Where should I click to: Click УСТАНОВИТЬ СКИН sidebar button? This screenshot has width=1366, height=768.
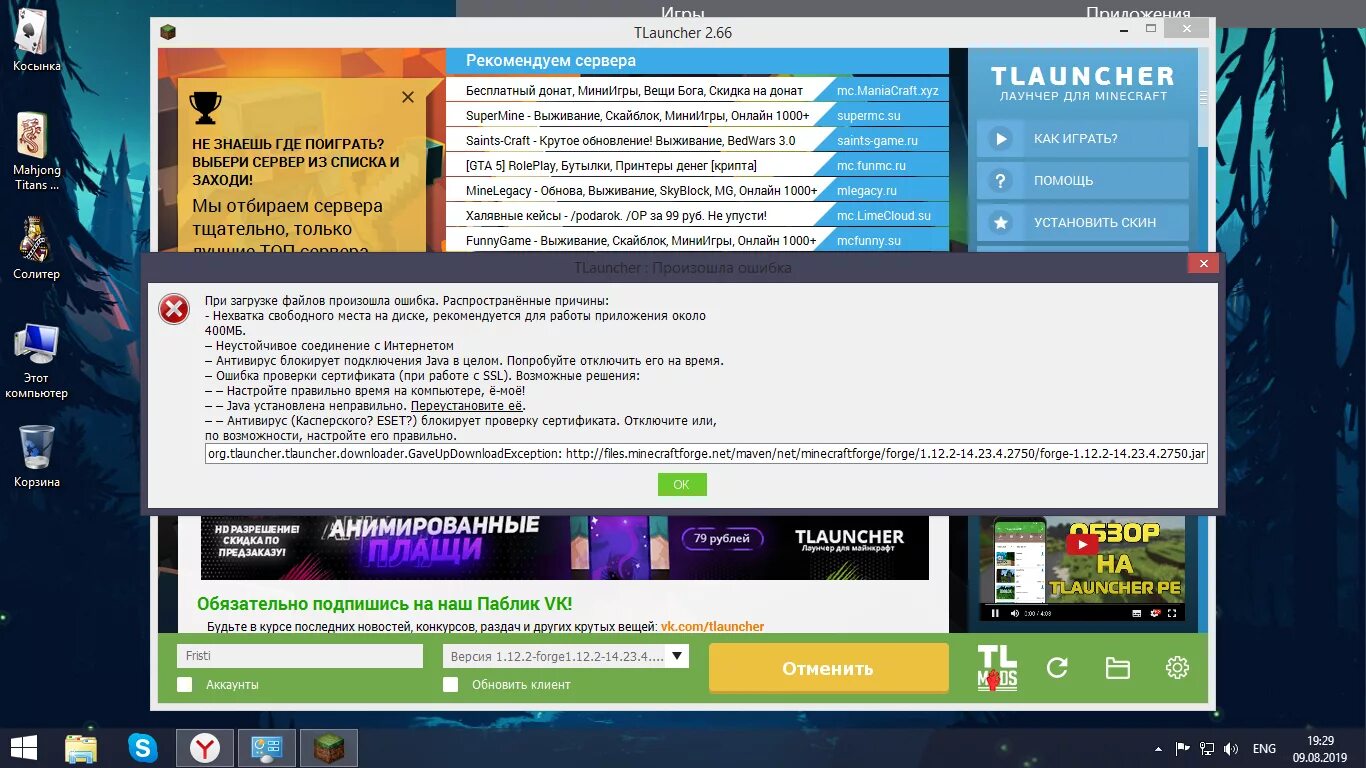(1083, 223)
